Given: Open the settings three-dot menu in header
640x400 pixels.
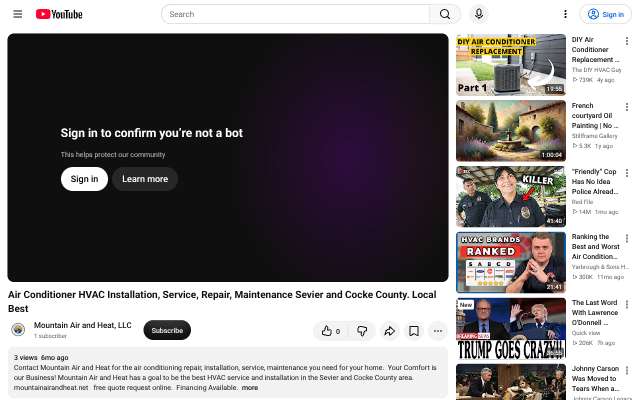Looking at the screenshot, I should click(x=565, y=14).
